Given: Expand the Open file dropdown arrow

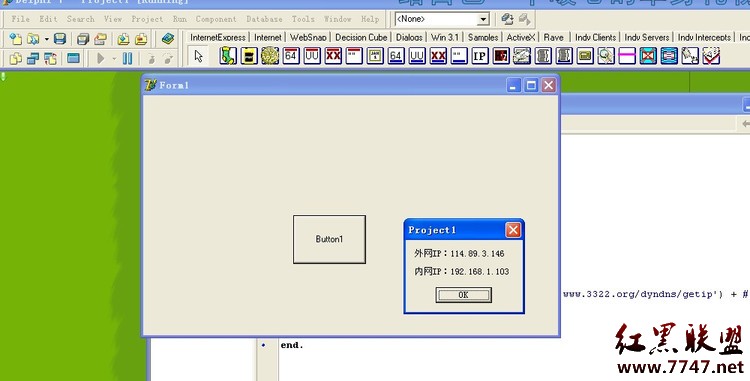Looking at the screenshot, I should [46, 39].
